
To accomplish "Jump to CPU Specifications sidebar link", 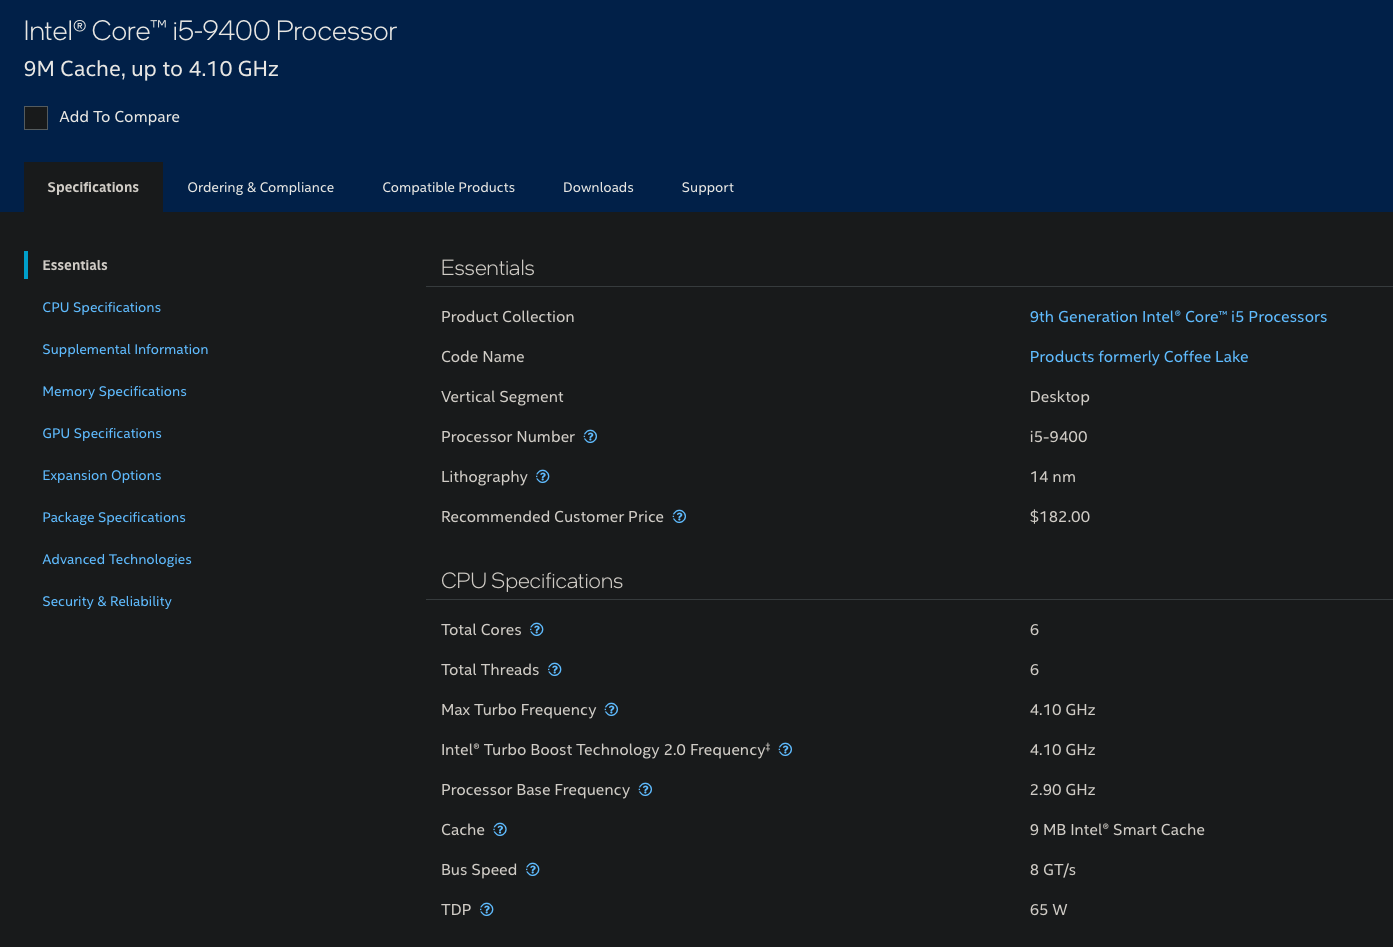I will 101,307.
